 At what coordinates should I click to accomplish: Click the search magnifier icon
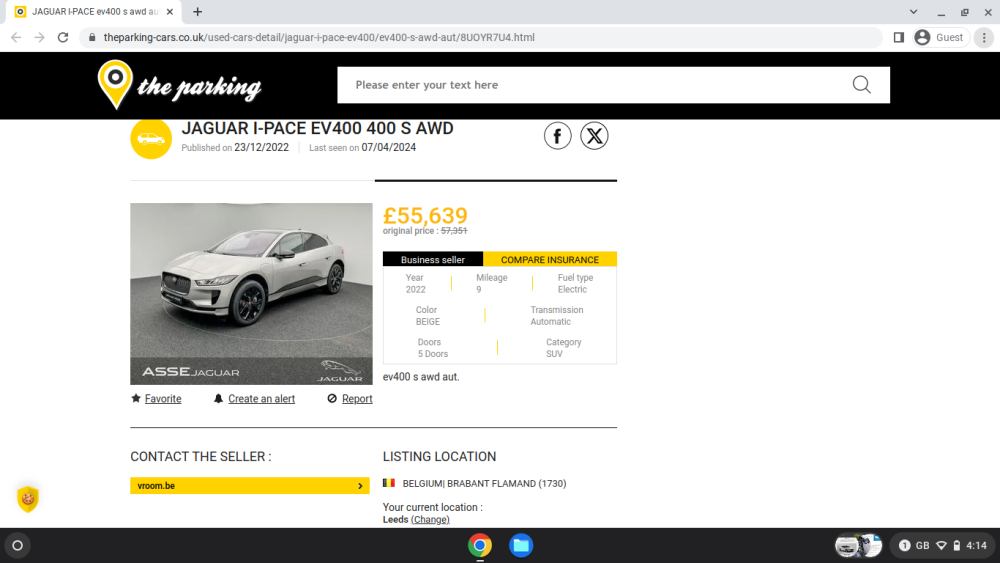(862, 85)
